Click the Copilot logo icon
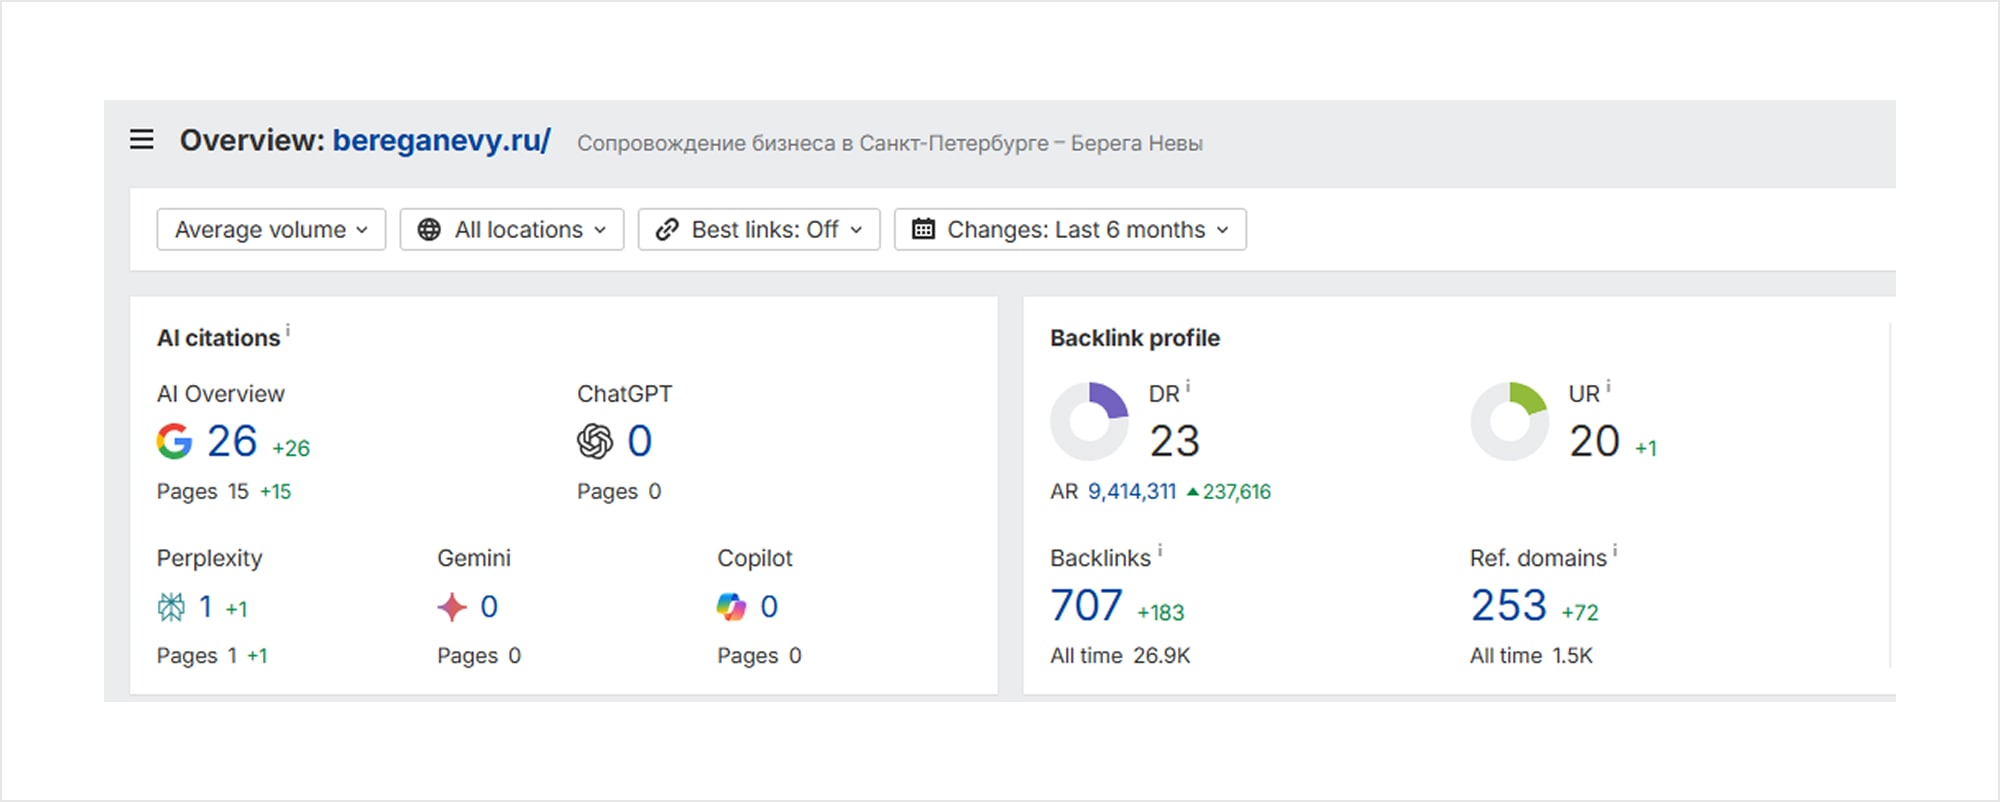Screen dimensions: 2000x802 (x=731, y=607)
